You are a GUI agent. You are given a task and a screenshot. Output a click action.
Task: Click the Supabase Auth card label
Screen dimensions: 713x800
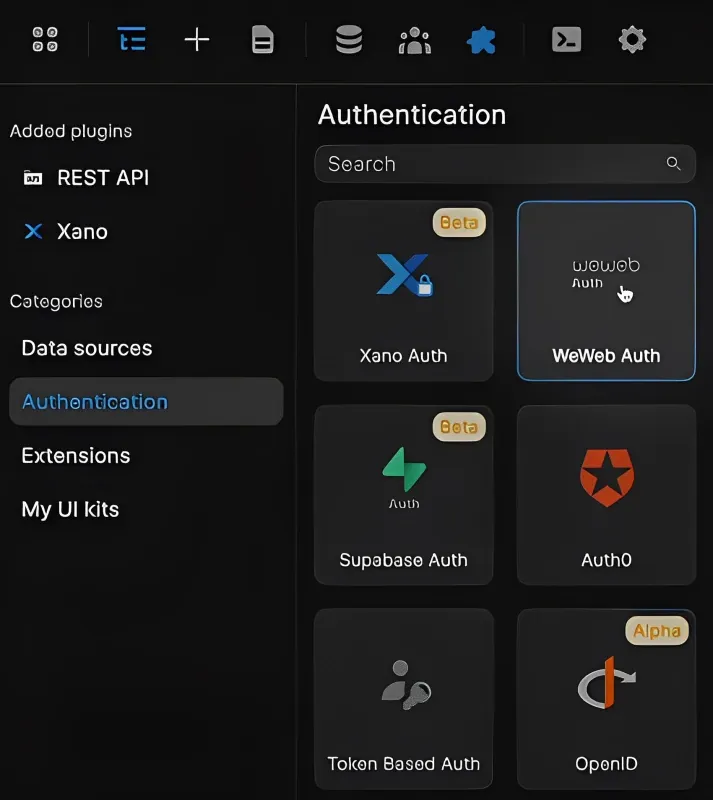(403, 560)
